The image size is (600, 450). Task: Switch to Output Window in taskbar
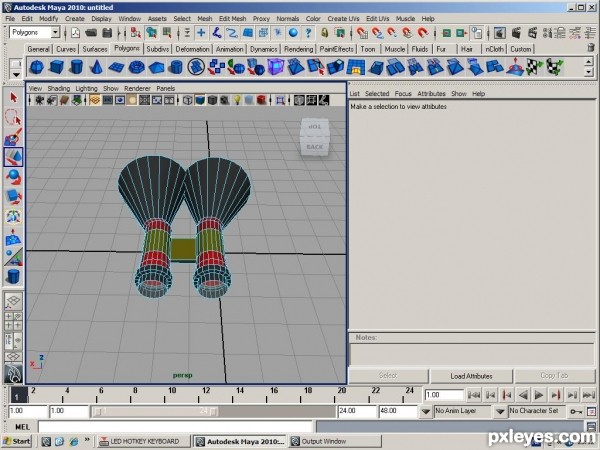tap(335, 441)
